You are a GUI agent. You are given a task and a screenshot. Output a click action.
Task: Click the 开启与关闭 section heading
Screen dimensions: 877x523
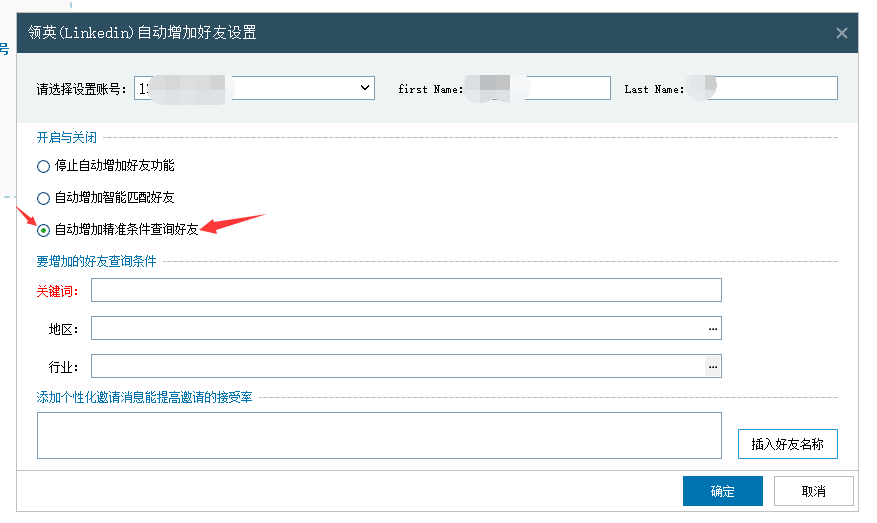click(x=67, y=138)
